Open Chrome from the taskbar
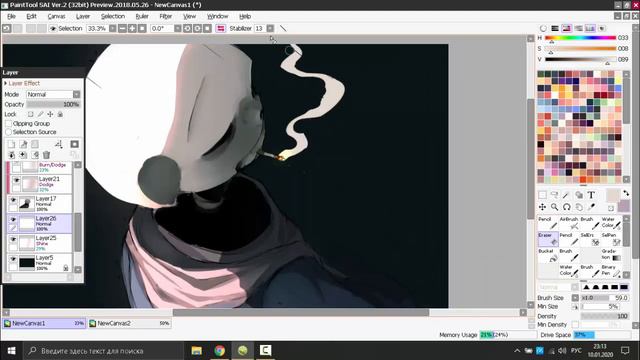 [220, 351]
